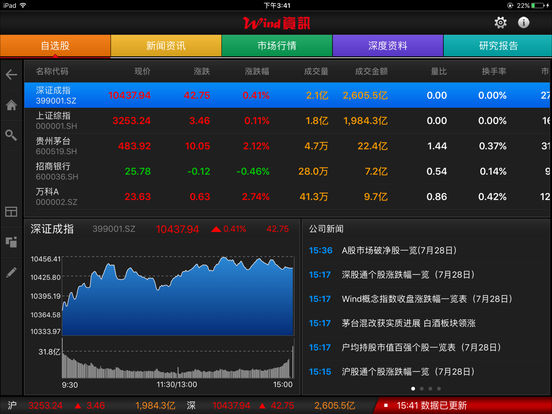Edit watchlist with pencil icon
Image resolution: width=552 pixels, height=414 pixels.
click(x=11, y=272)
